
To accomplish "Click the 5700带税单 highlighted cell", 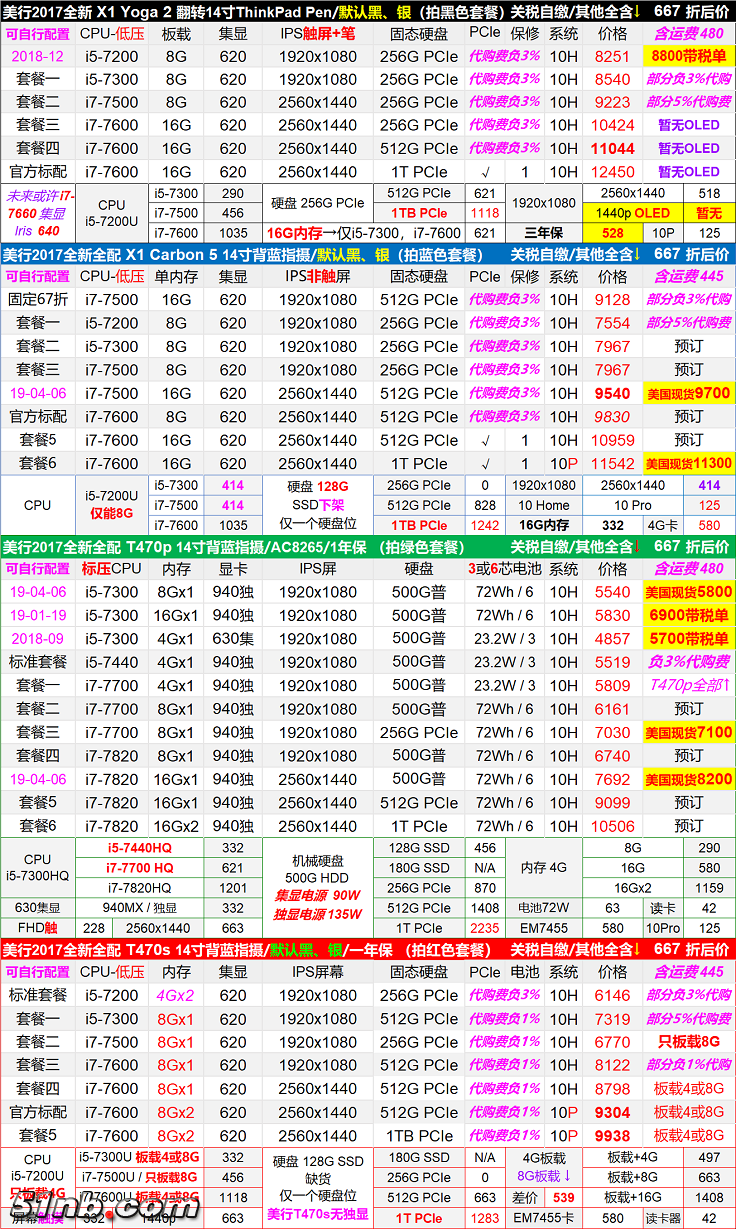I will pos(688,639).
